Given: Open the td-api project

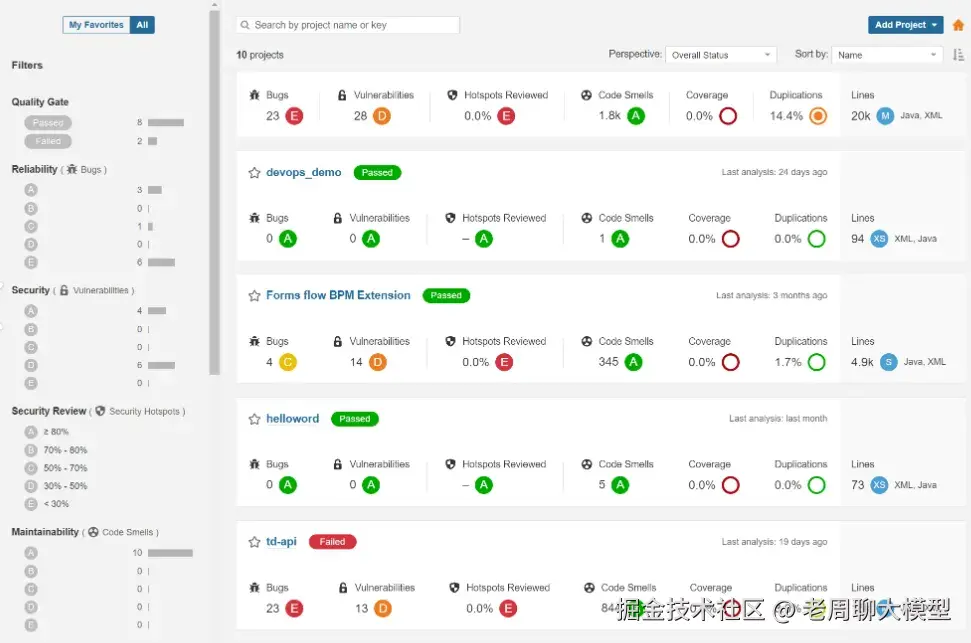Looking at the screenshot, I should tap(281, 541).
